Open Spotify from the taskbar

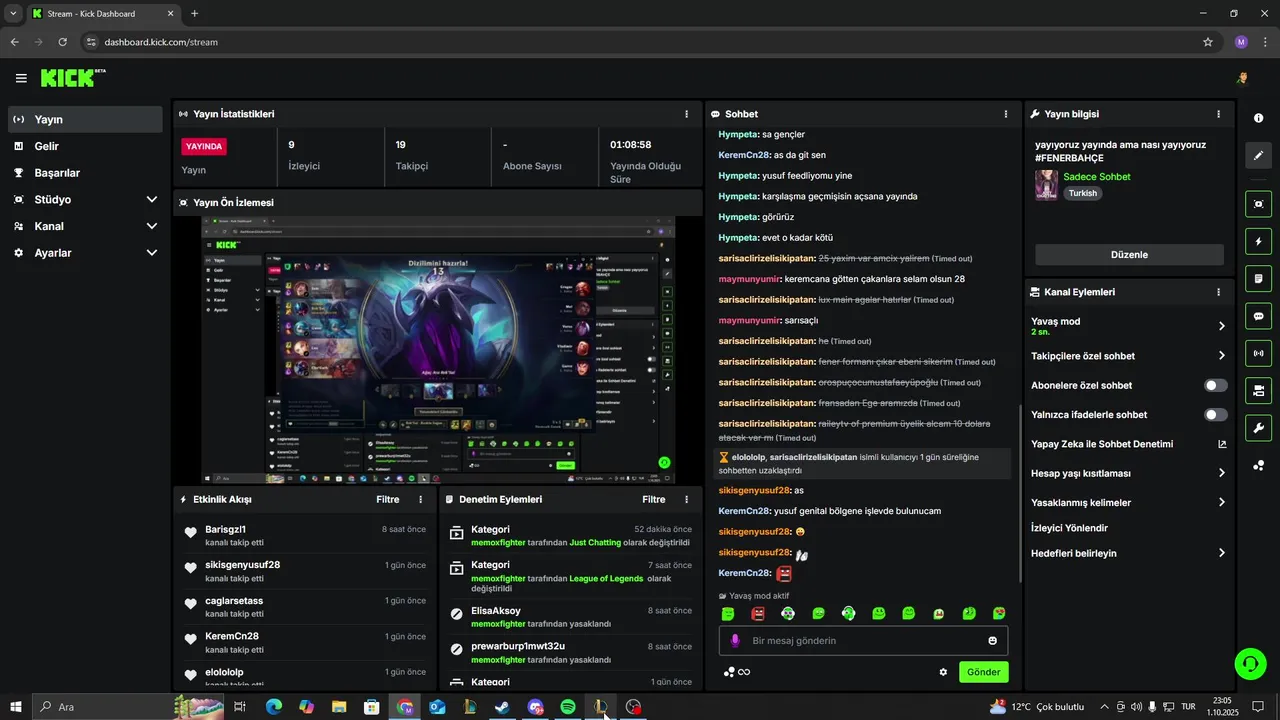point(567,707)
